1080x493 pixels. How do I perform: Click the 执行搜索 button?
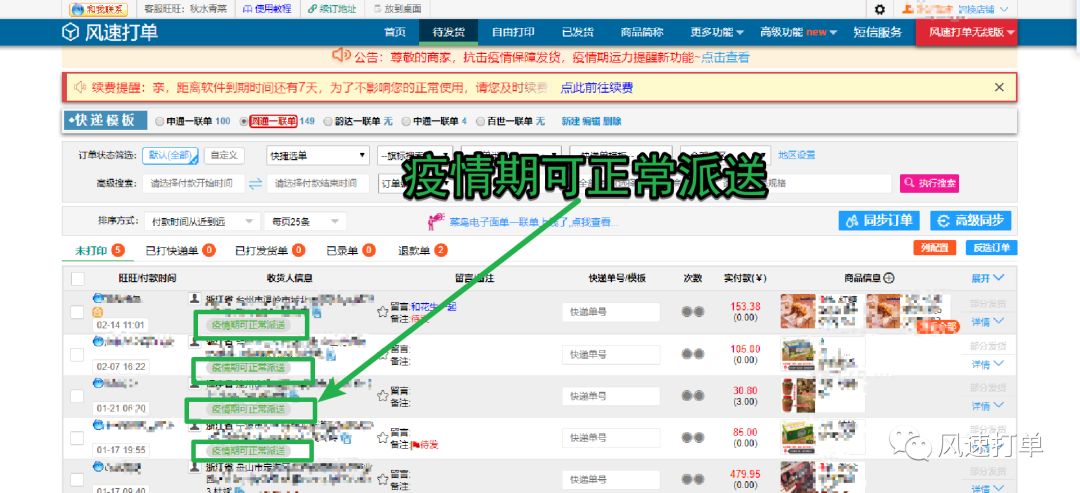pos(929,183)
